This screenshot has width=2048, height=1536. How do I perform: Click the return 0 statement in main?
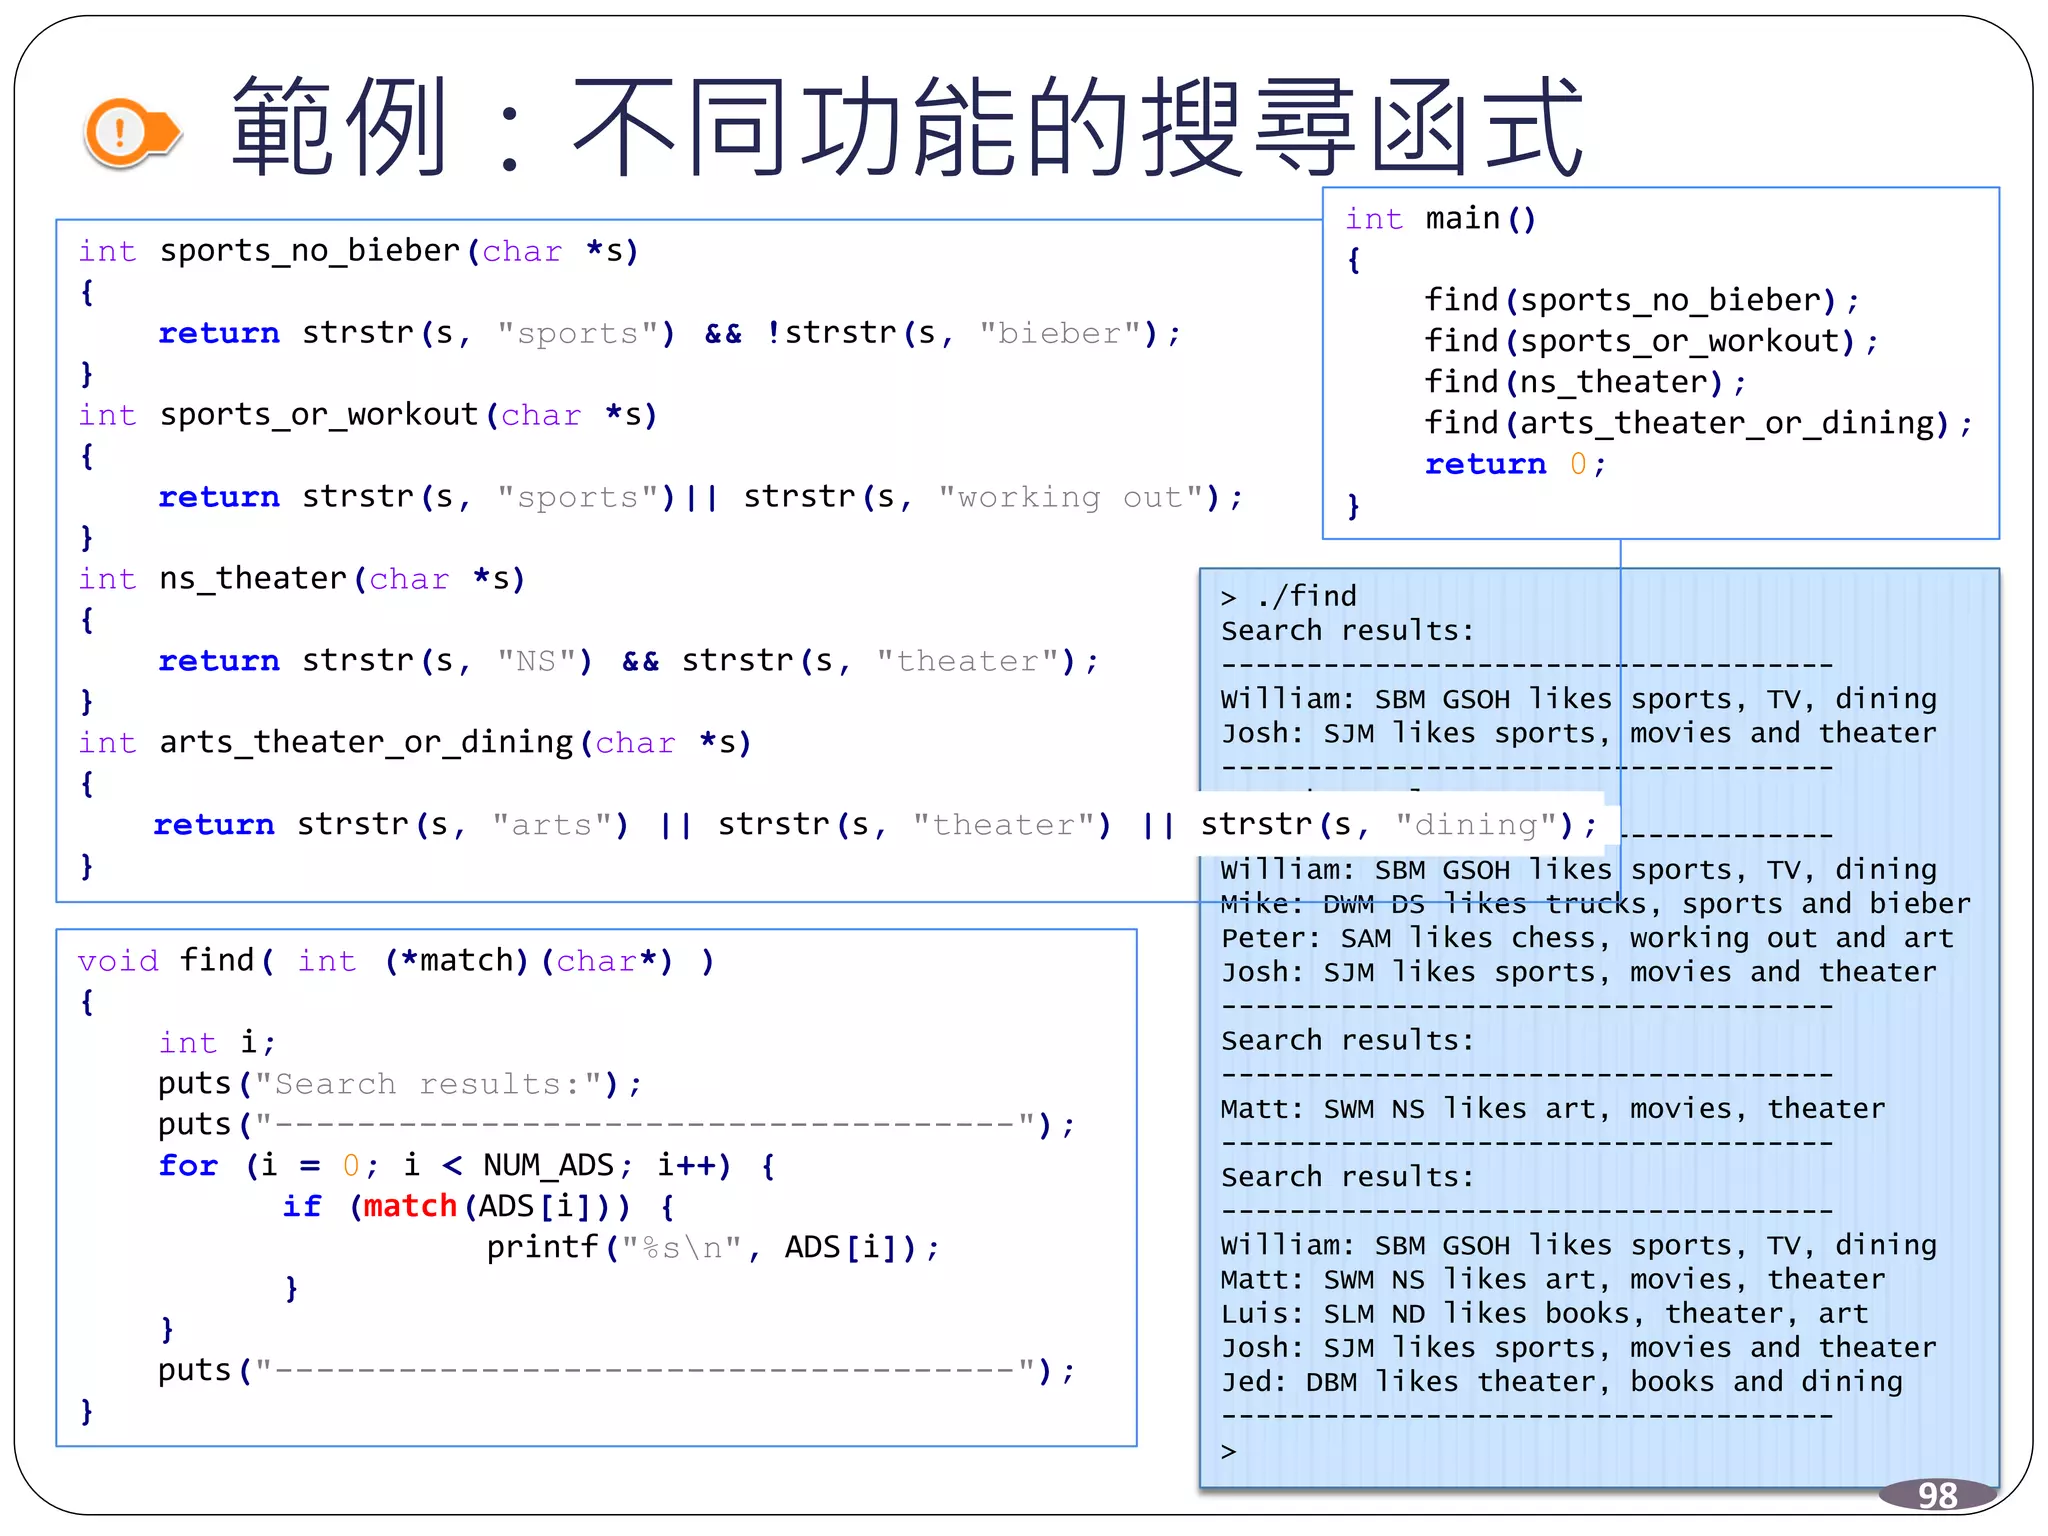coord(1514,464)
